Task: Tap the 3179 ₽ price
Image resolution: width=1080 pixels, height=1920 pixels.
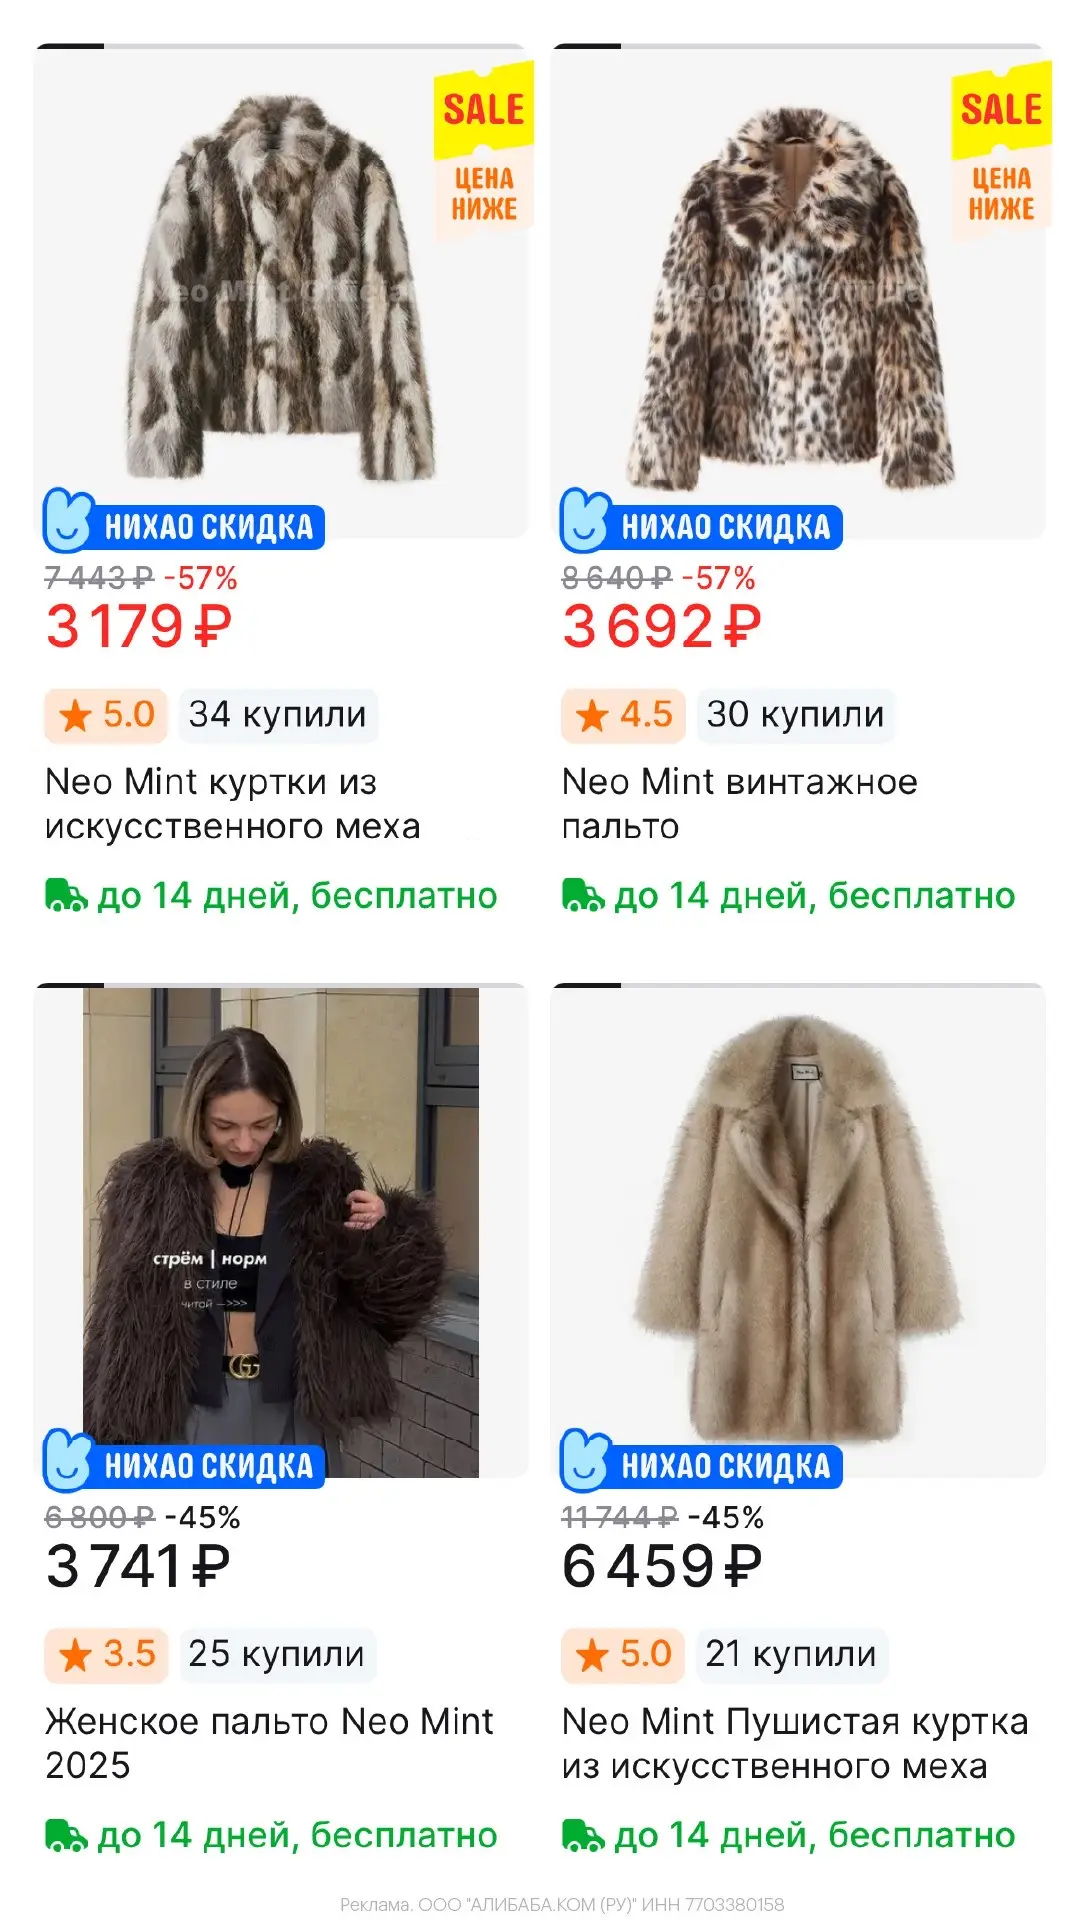Action: 139,627
